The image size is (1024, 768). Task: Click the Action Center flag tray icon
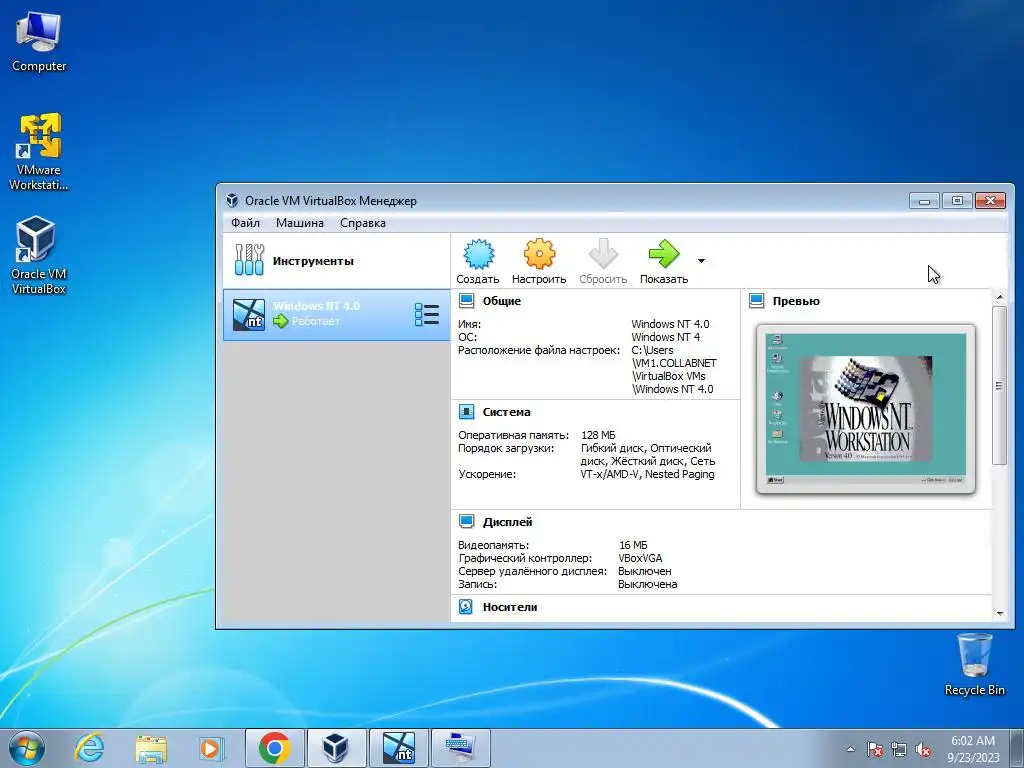click(874, 749)
